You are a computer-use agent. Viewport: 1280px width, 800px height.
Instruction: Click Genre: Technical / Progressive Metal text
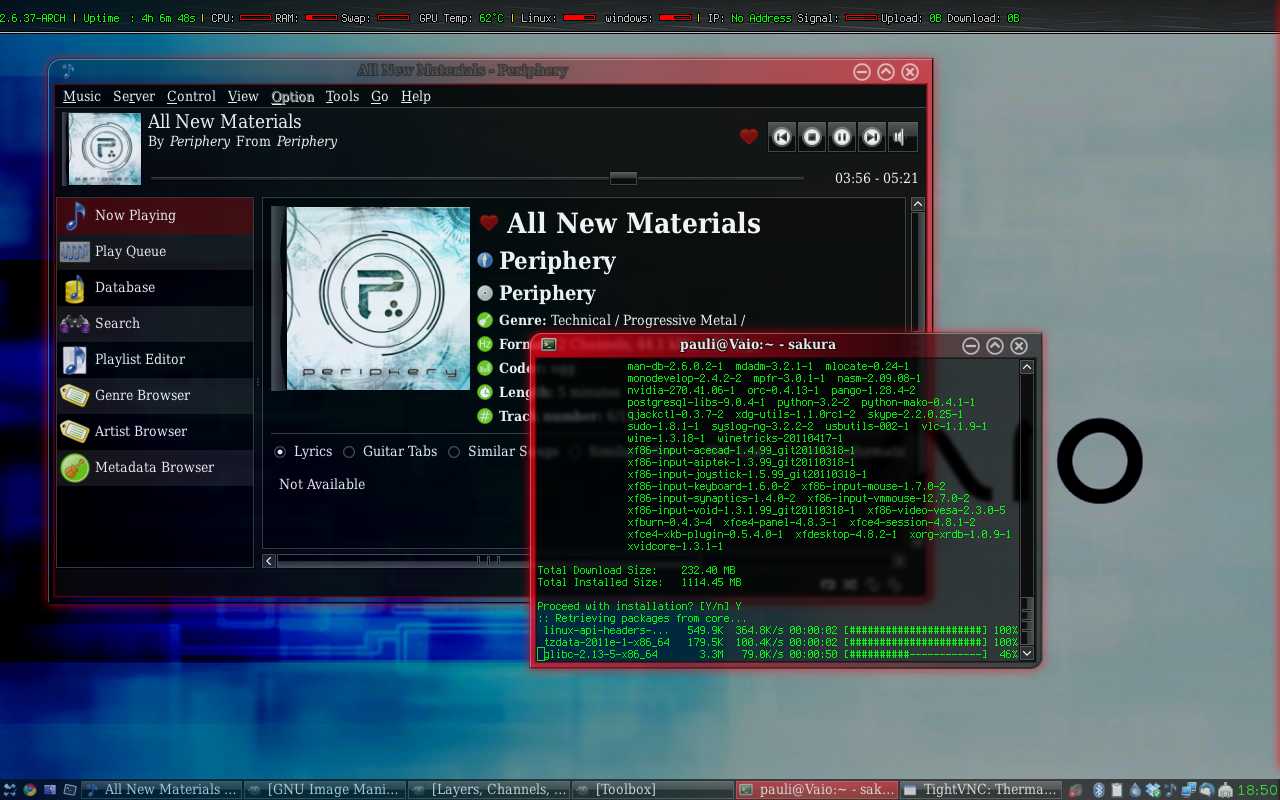click(622, 320)
